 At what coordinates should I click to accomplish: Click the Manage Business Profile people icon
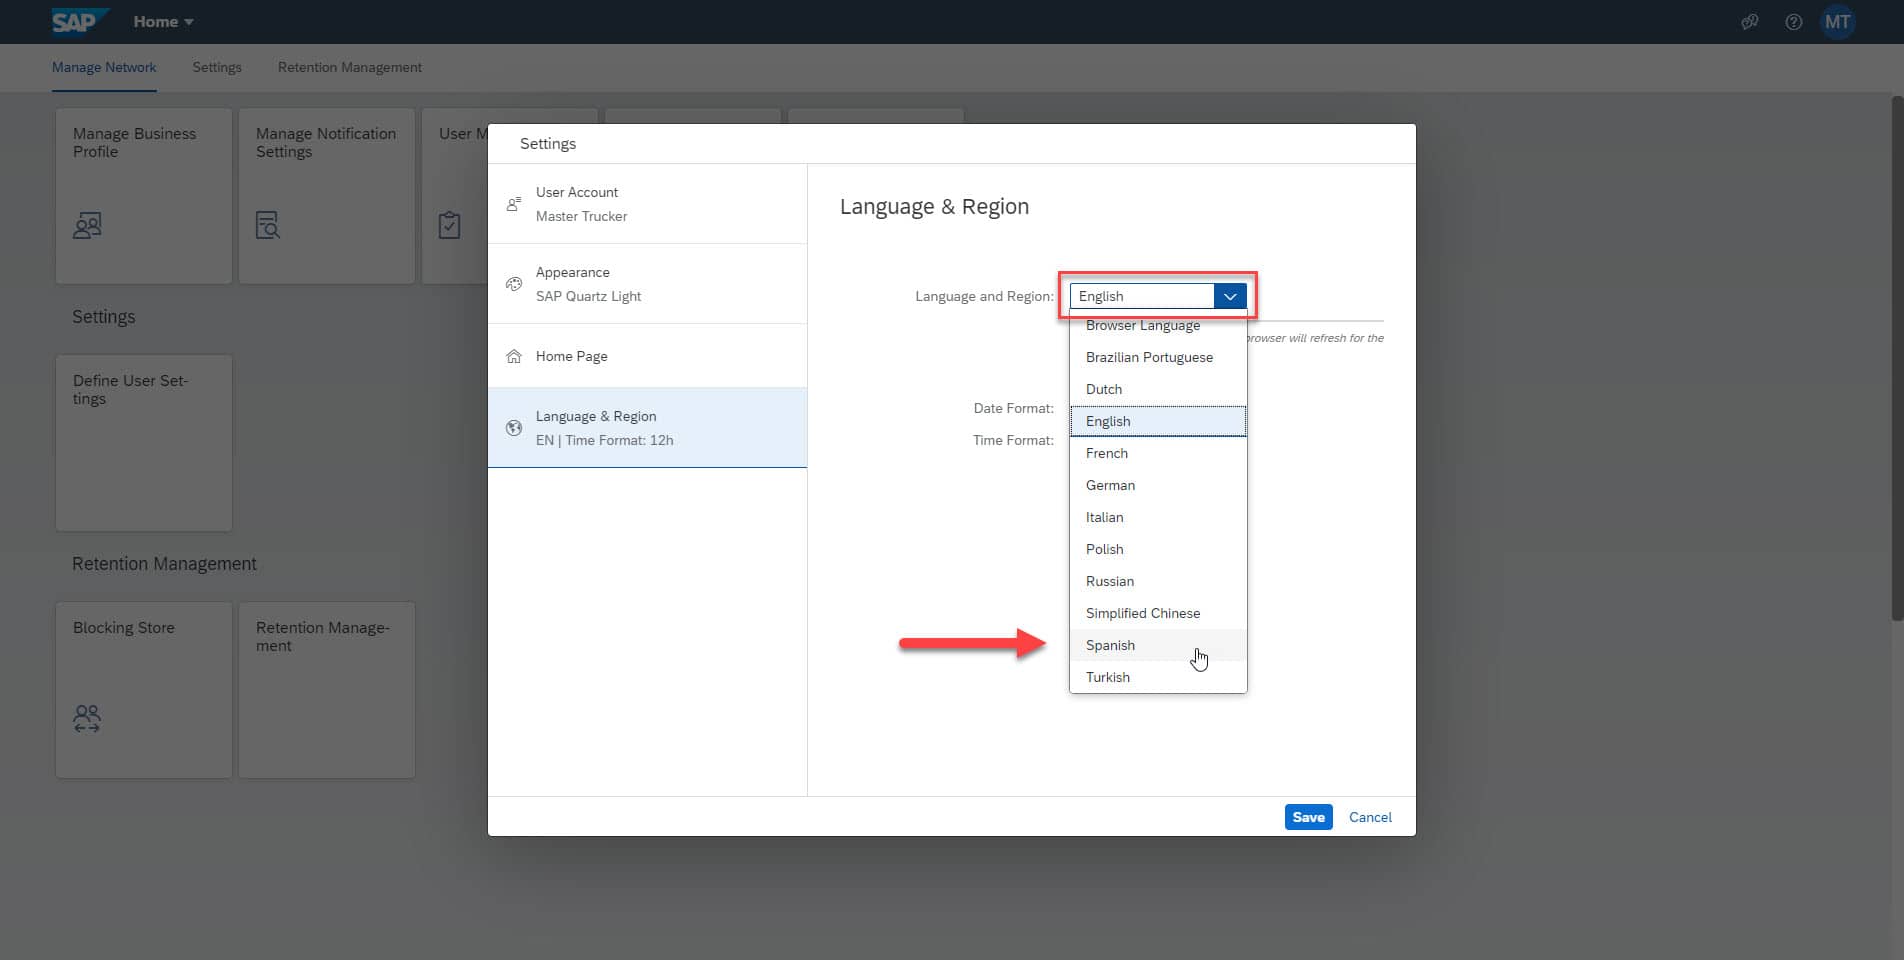click(88, 225)
